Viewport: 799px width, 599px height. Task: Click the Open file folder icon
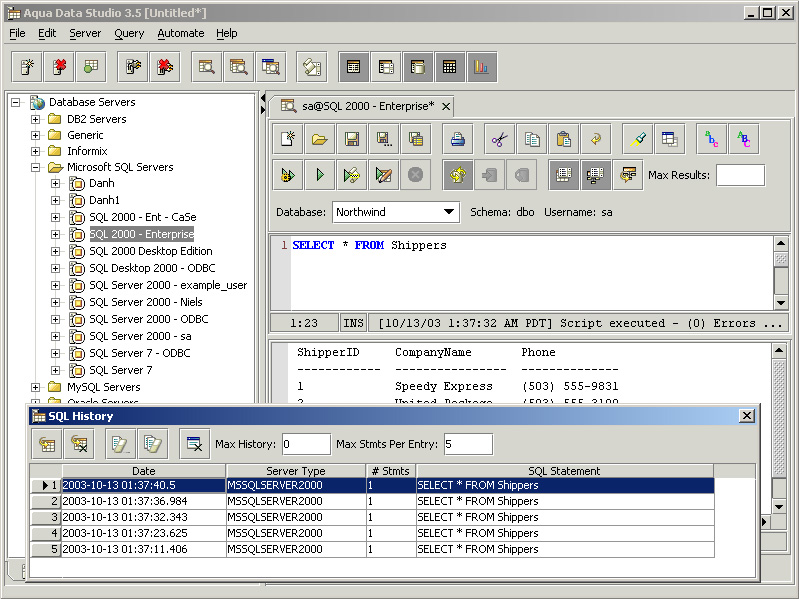[319, 139]
